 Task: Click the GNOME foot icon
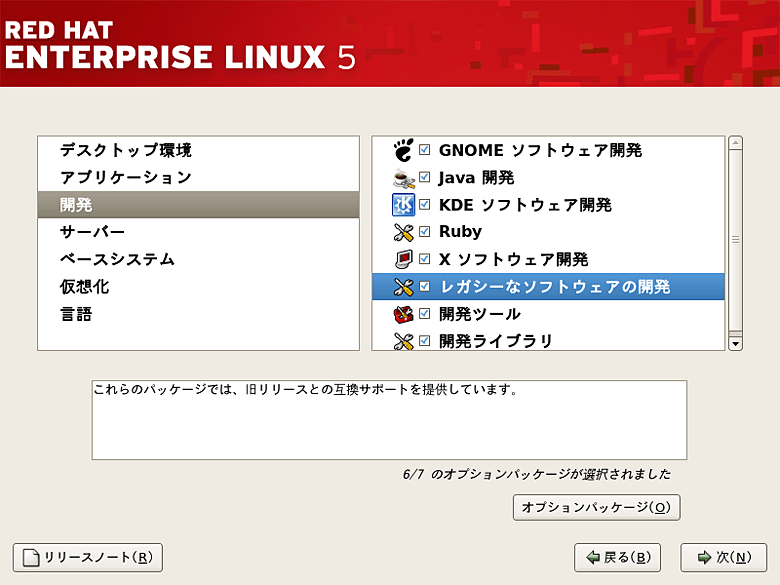tap(403, 151)
